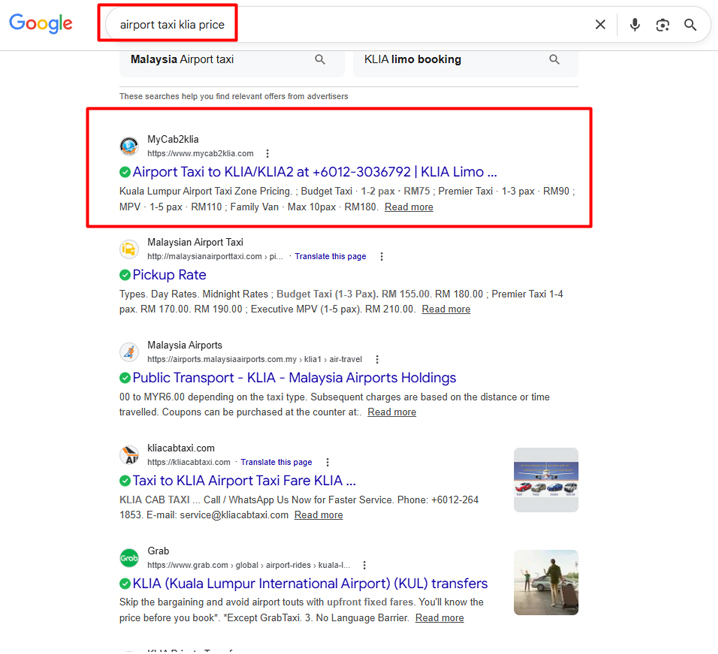Viewport: 718px width, 654px height.
Task: Click the Google logo
Action: [x=41, y=23]
